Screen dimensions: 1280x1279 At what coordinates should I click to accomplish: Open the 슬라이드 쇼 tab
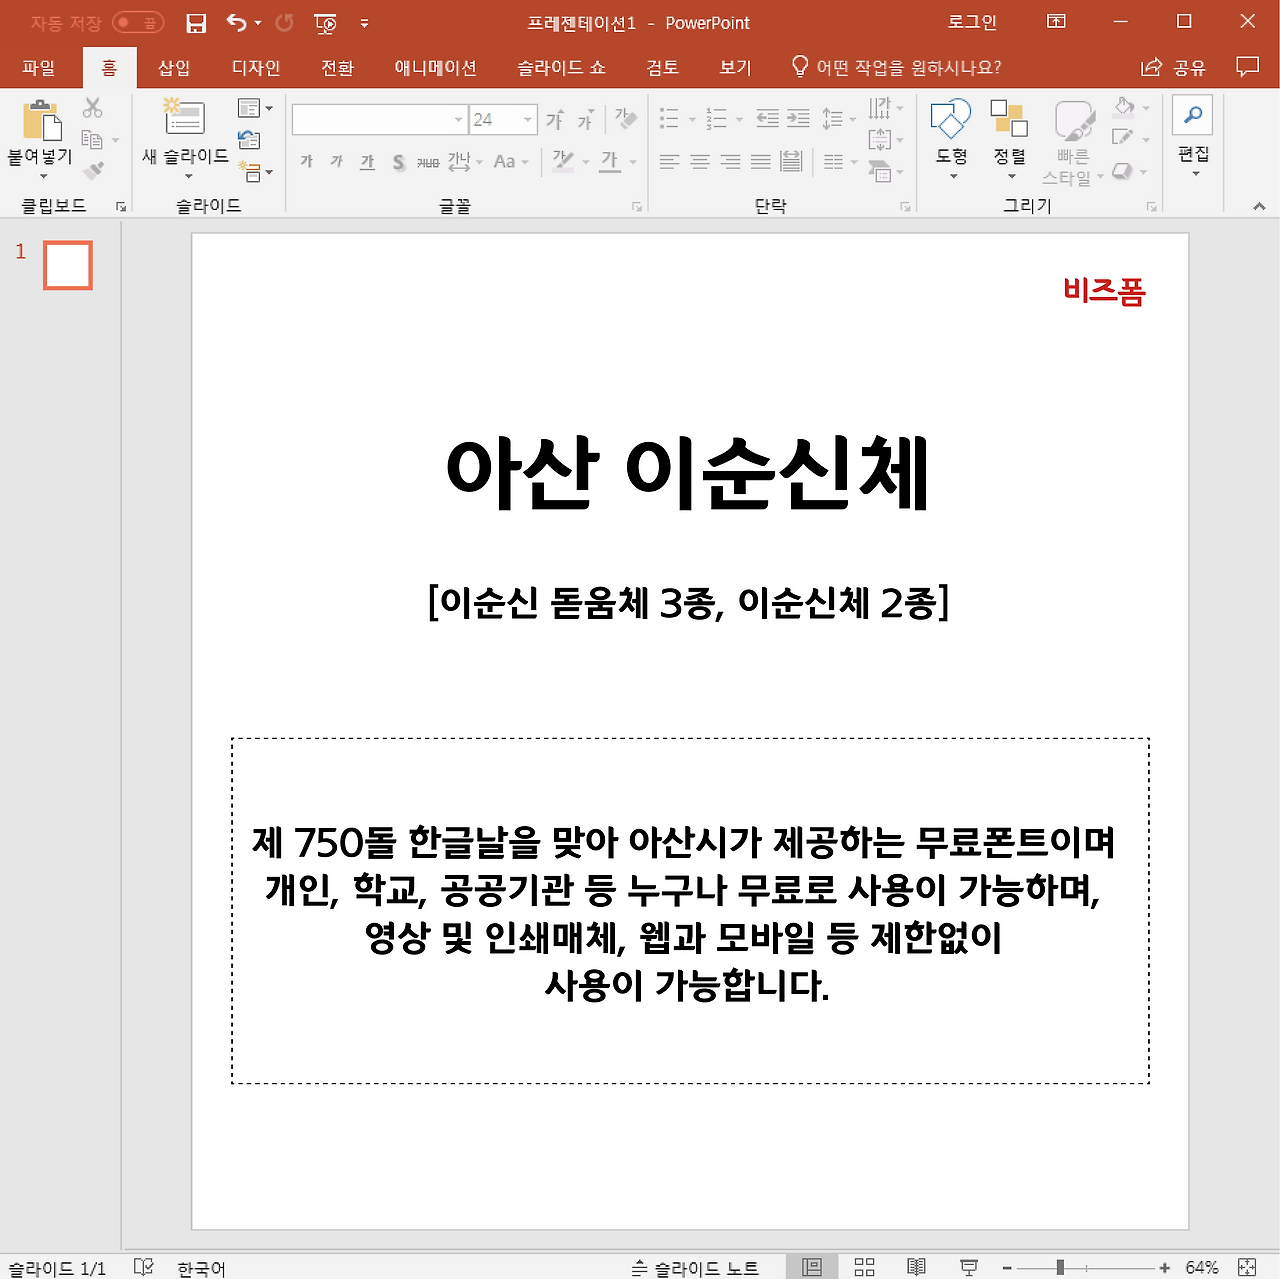pyautogui.click(x=560, y=67)
